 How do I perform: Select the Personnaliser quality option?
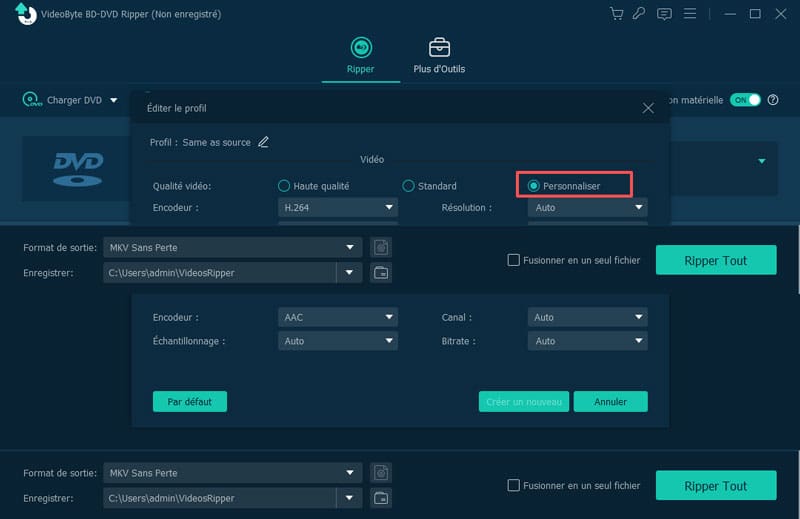pyautogui.click(x=534, y=186)
